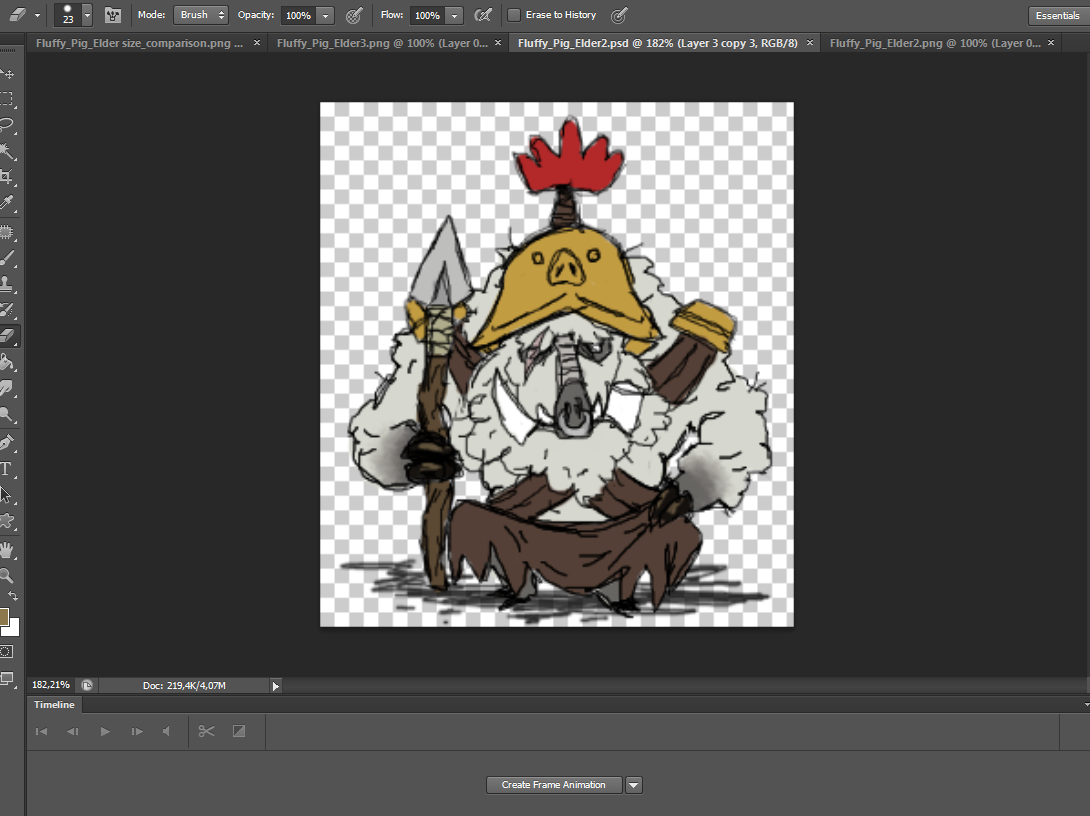
Task: Click Create Frame Animation button
Action: [554, 785]
